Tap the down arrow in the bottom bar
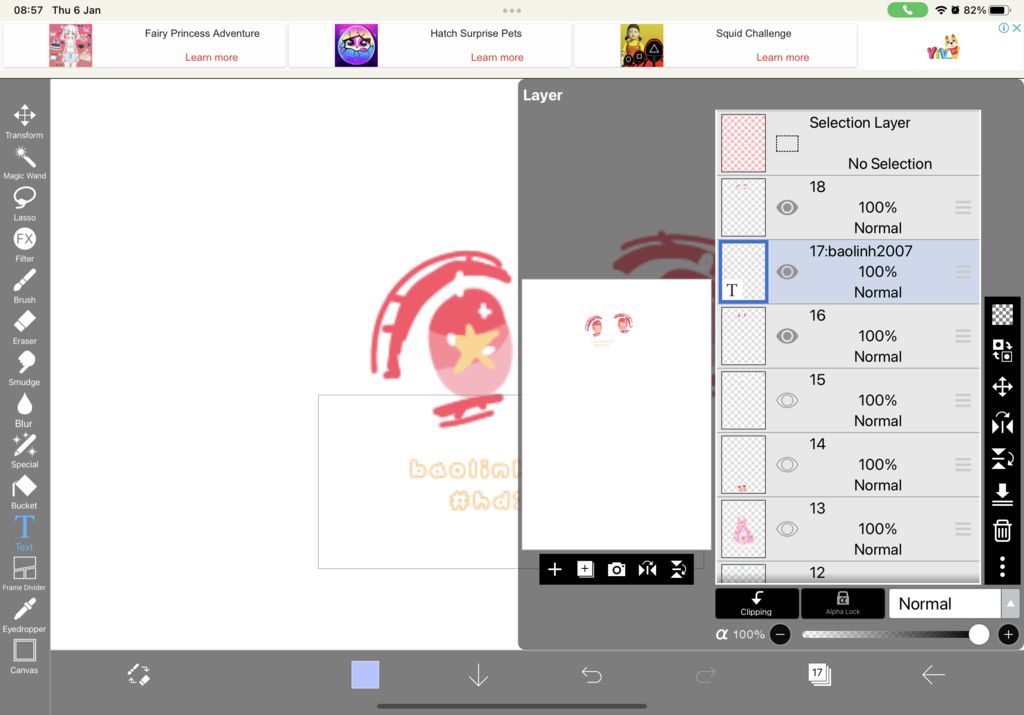This screenshot has height=715, width=1024. (x=478, y=675)
